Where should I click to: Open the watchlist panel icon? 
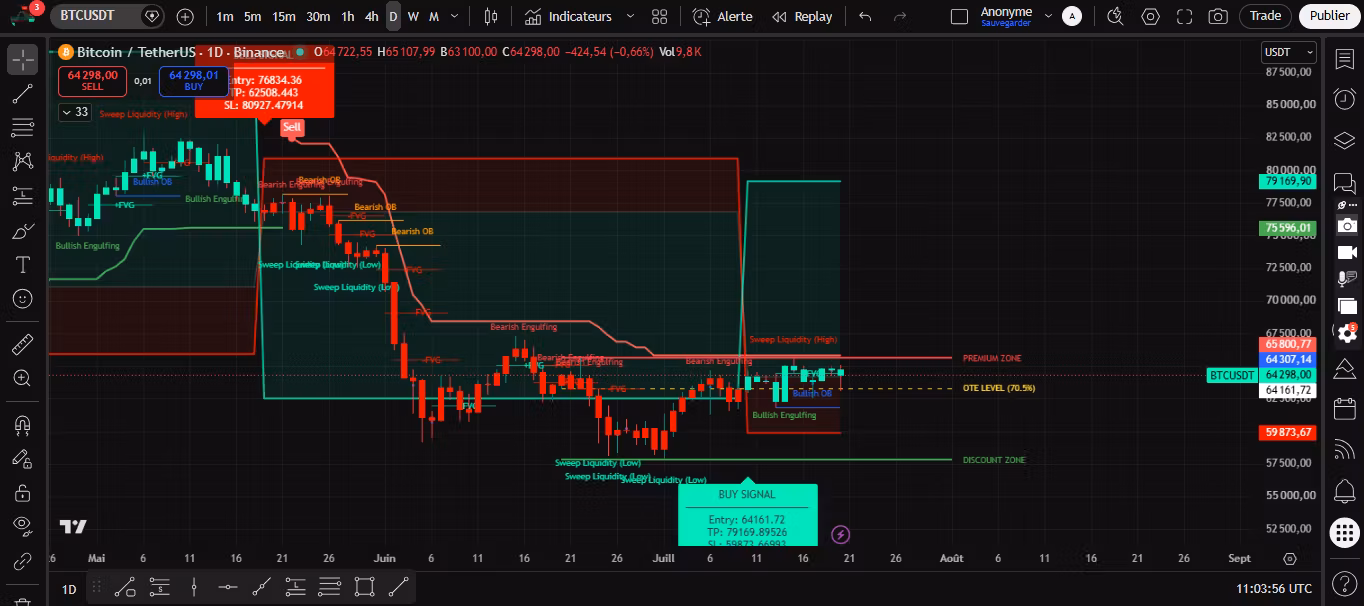click(1345, 59)
